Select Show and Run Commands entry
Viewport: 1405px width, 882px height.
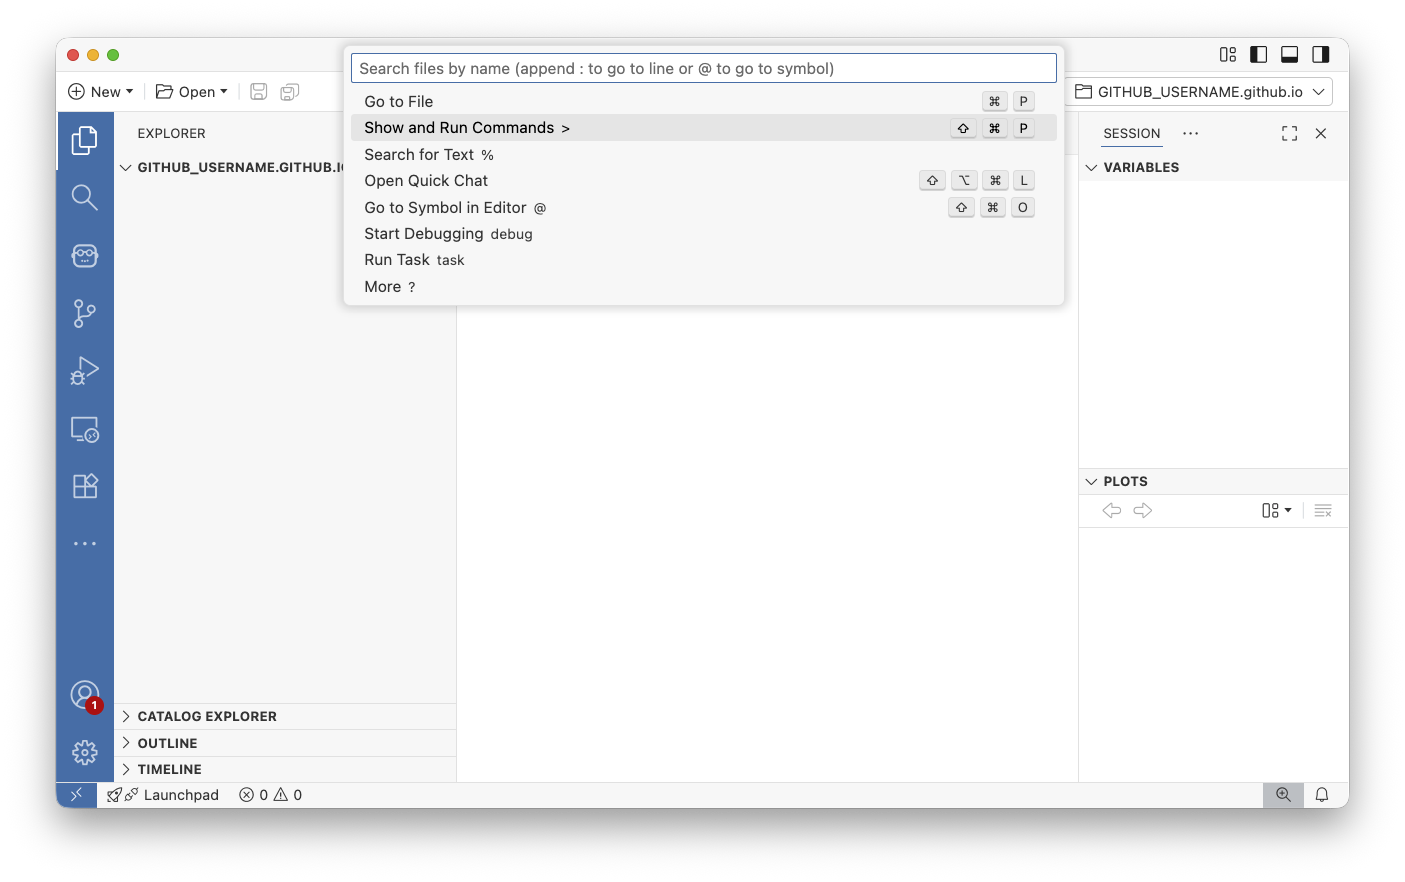(x=459, y=128)
